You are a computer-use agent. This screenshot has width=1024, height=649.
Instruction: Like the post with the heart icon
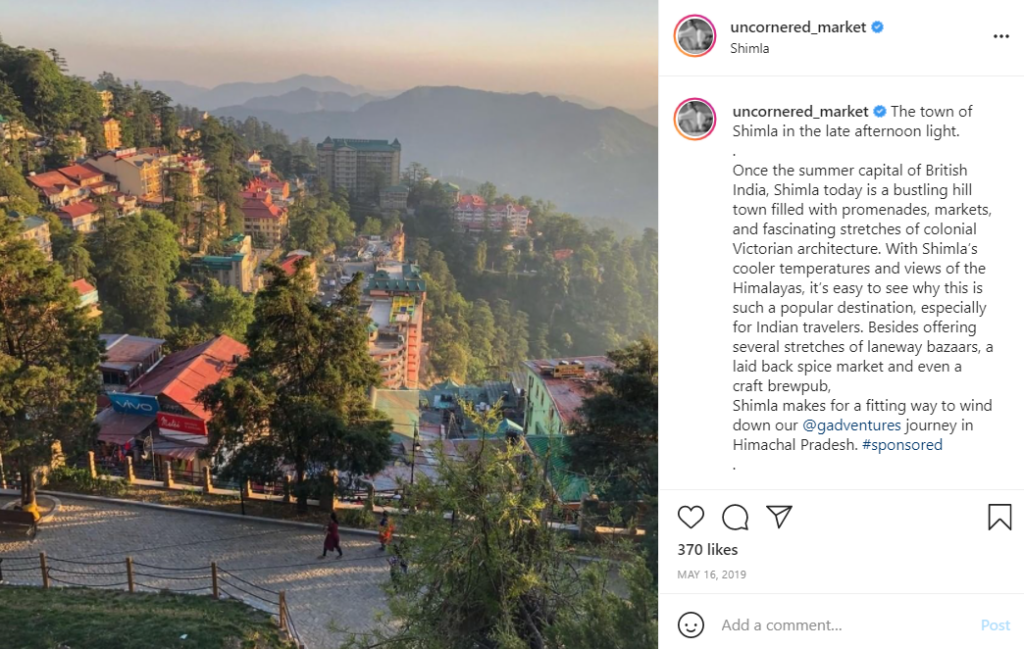point(691,517)
